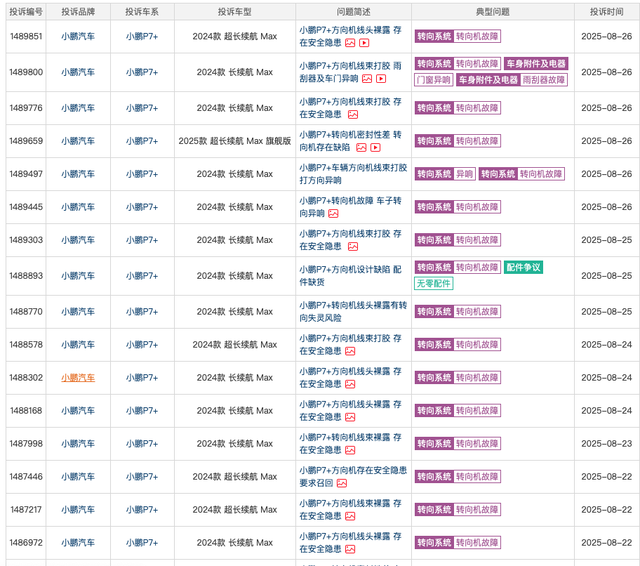
Task: Select model cell 2025款 超长续航 Max 旗舰版
Action: click(235, 141)
